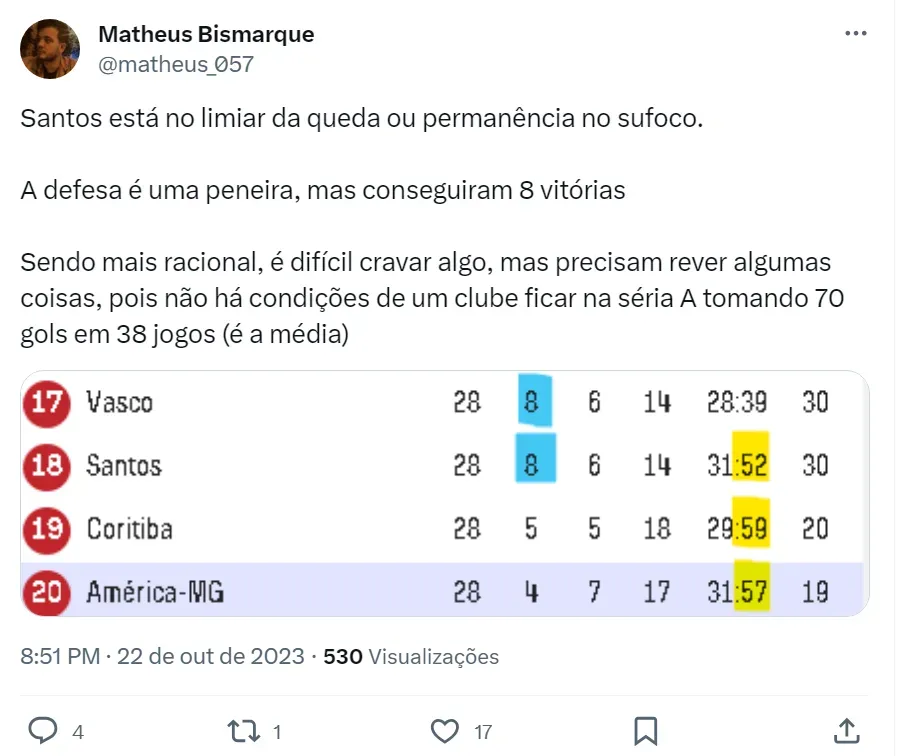Click the retweet arrows icon
913x756 pixels.
244,731
